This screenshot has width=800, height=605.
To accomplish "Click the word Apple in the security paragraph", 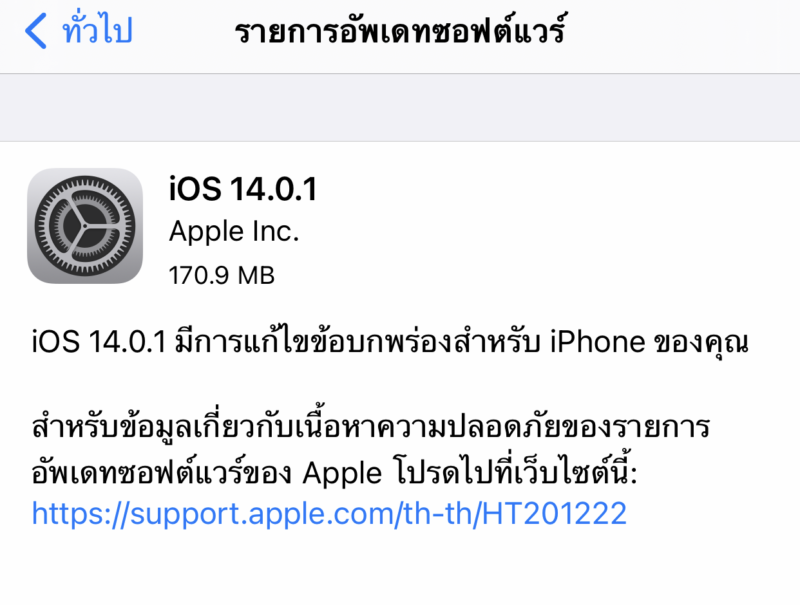I will (342, 474).
